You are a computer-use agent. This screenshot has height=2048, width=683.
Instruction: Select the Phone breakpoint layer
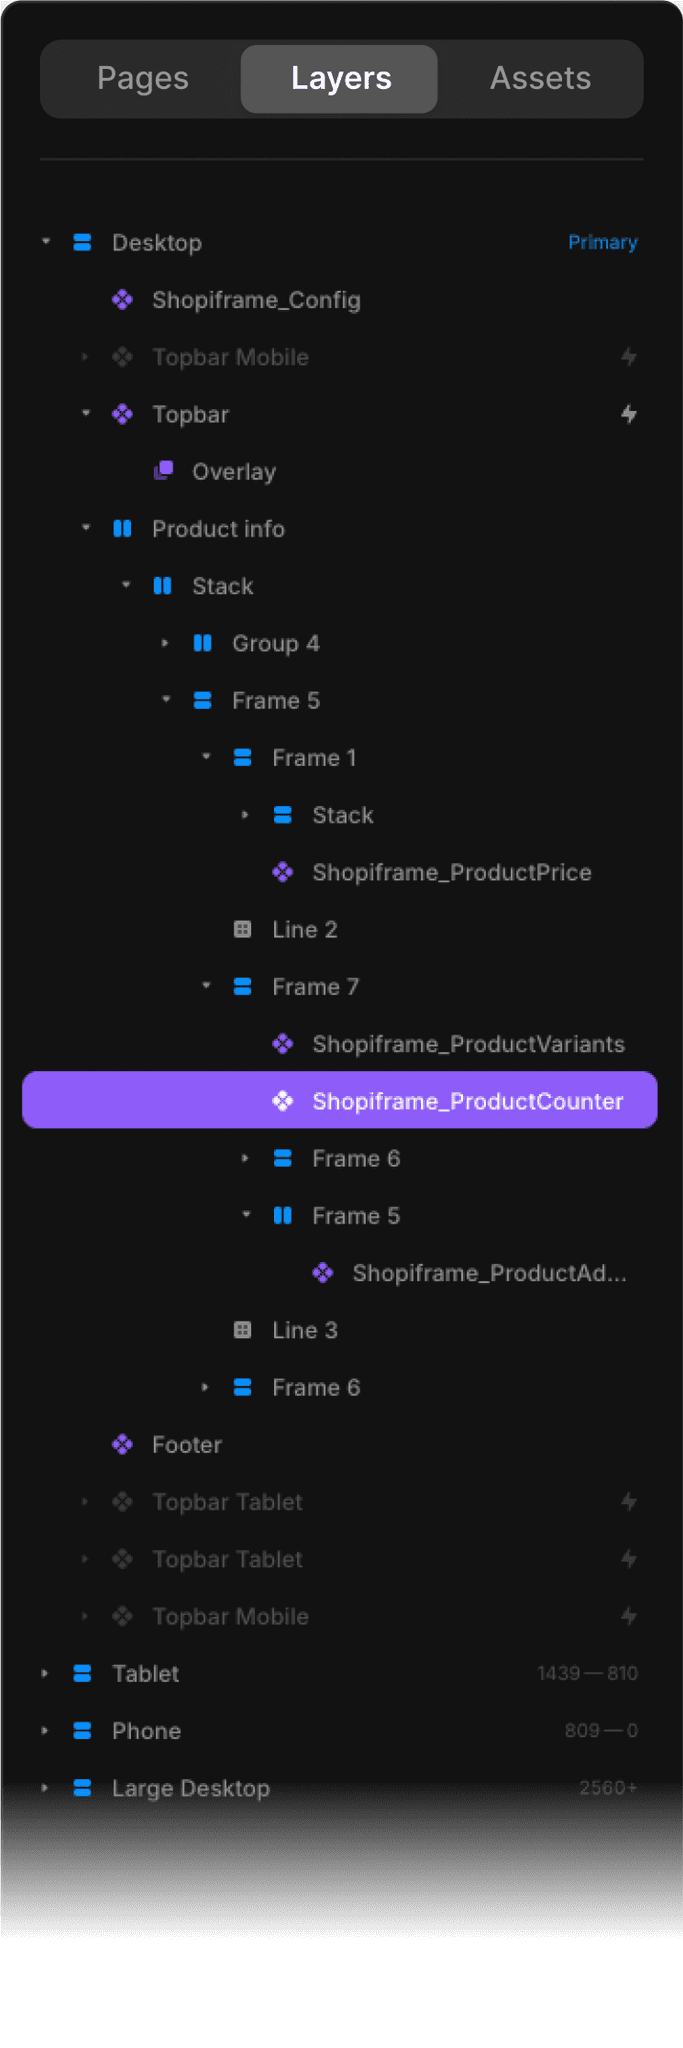146,1731
